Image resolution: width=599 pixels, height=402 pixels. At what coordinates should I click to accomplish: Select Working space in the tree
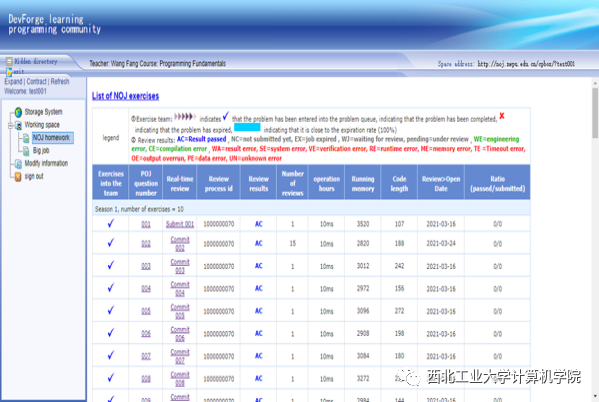point(42,125)
